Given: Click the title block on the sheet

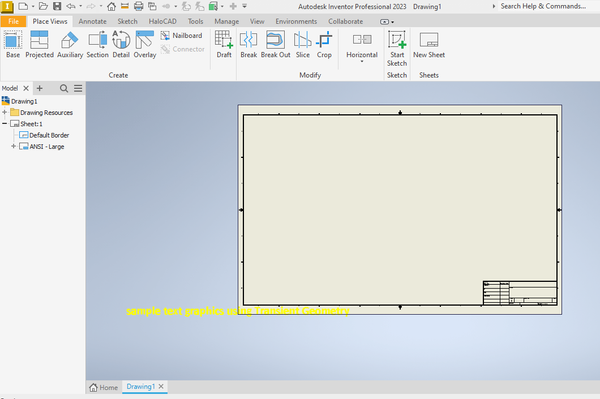Looking at the screenshot, I should click(x=520, y=293).
